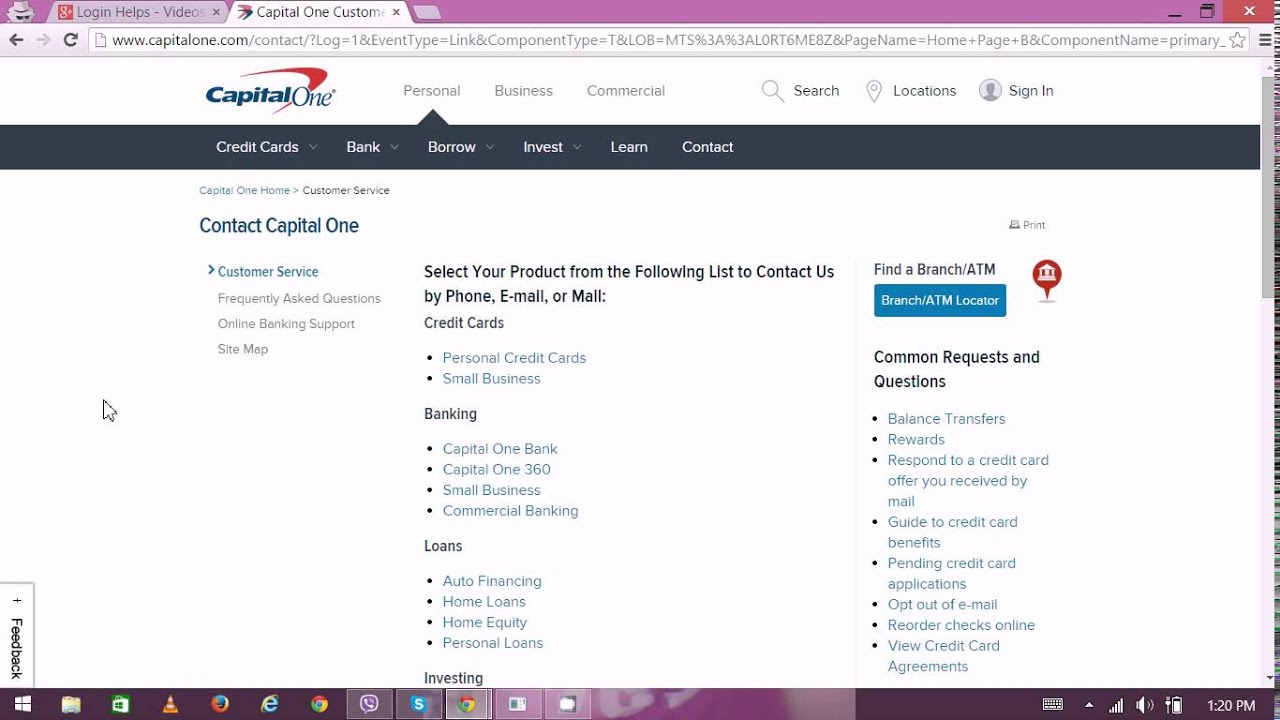Viewport: 1280px width, 720px height.
Task: Open Pending credit card applications link
Action: point(951,573)
